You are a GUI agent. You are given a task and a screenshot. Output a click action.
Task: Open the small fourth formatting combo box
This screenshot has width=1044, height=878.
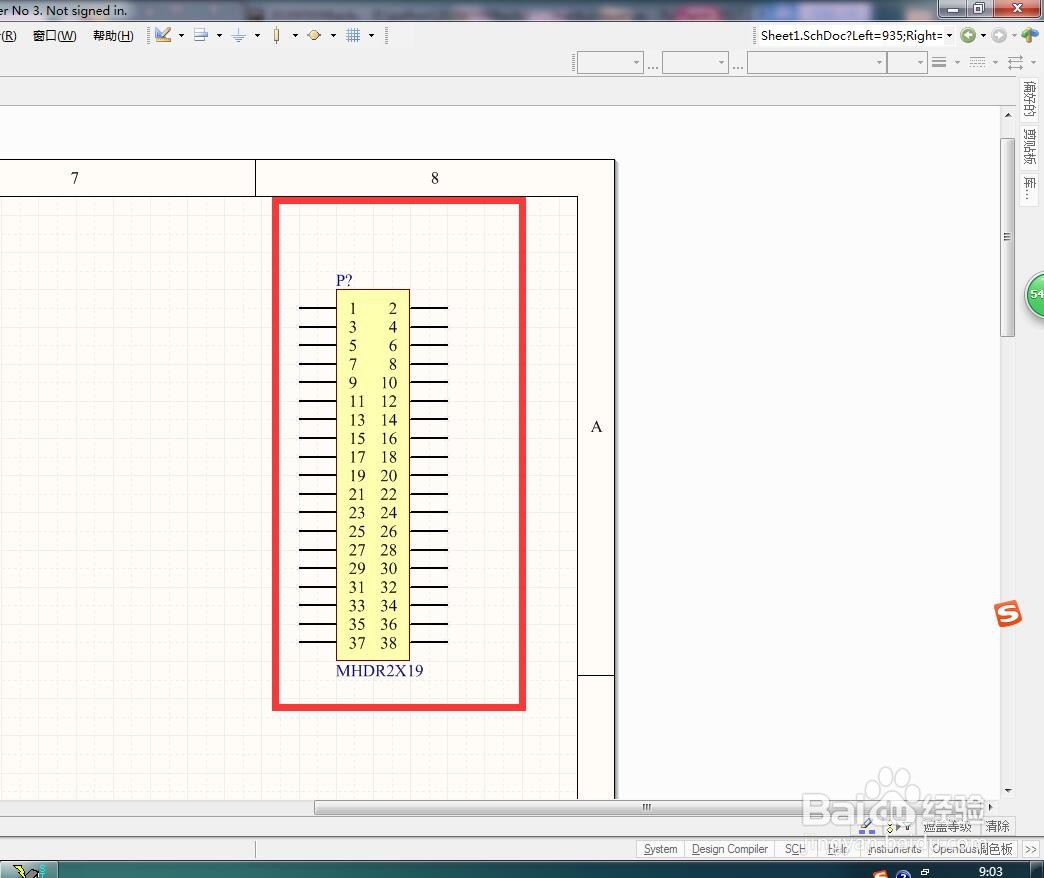click(x=908, y=63)
